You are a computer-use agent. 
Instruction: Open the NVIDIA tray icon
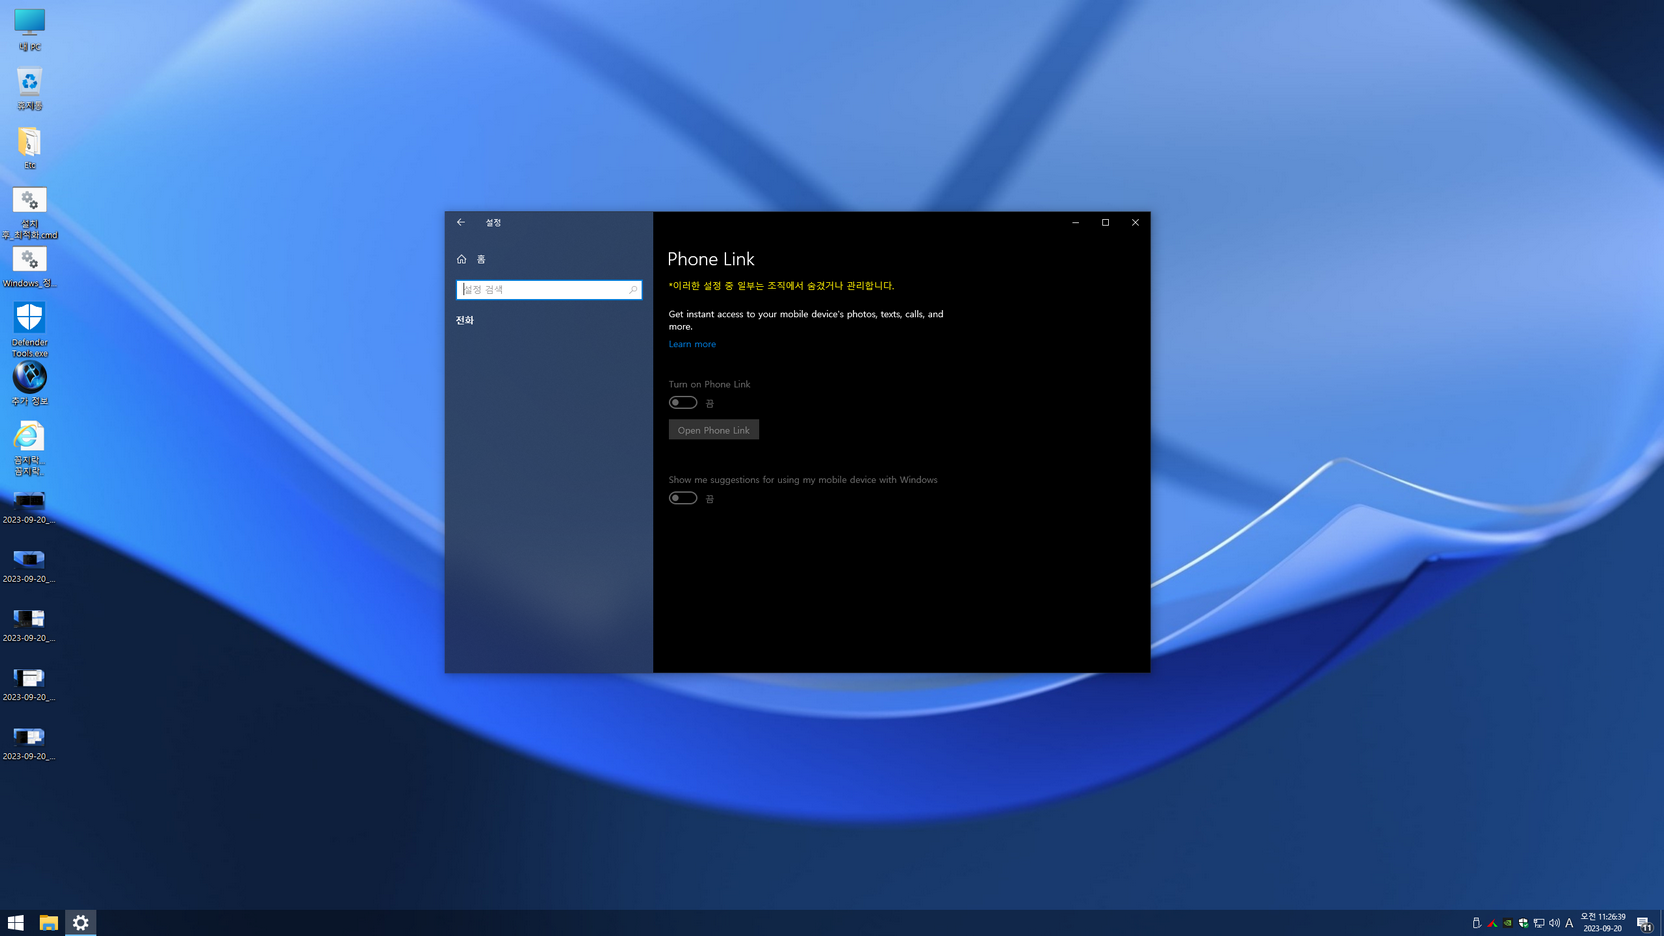tap(1508, 923)
